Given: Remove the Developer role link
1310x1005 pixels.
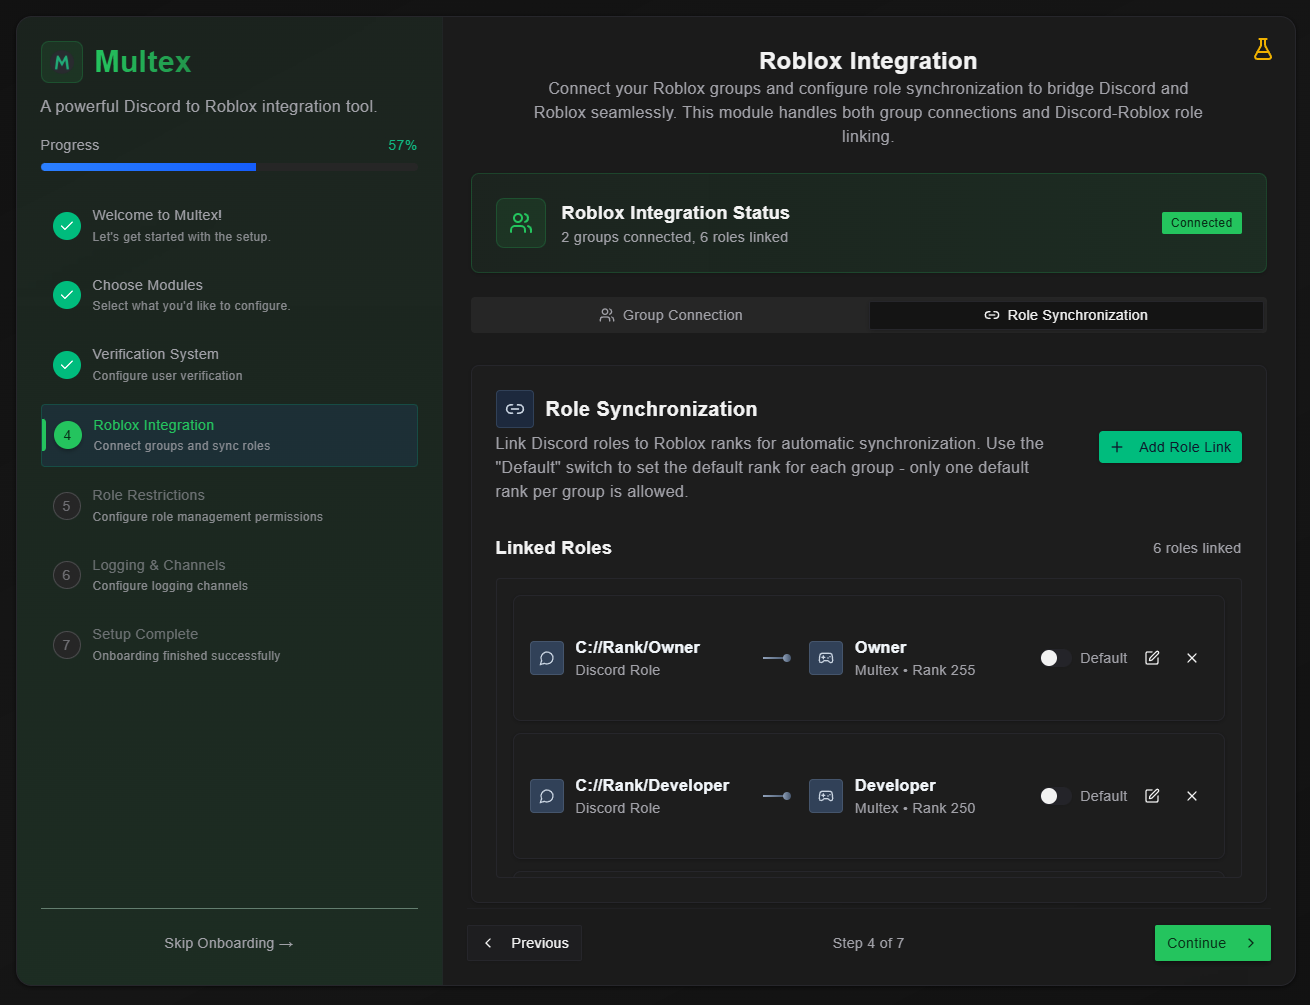Looking at the screenshot, I should coord(1192,796).
